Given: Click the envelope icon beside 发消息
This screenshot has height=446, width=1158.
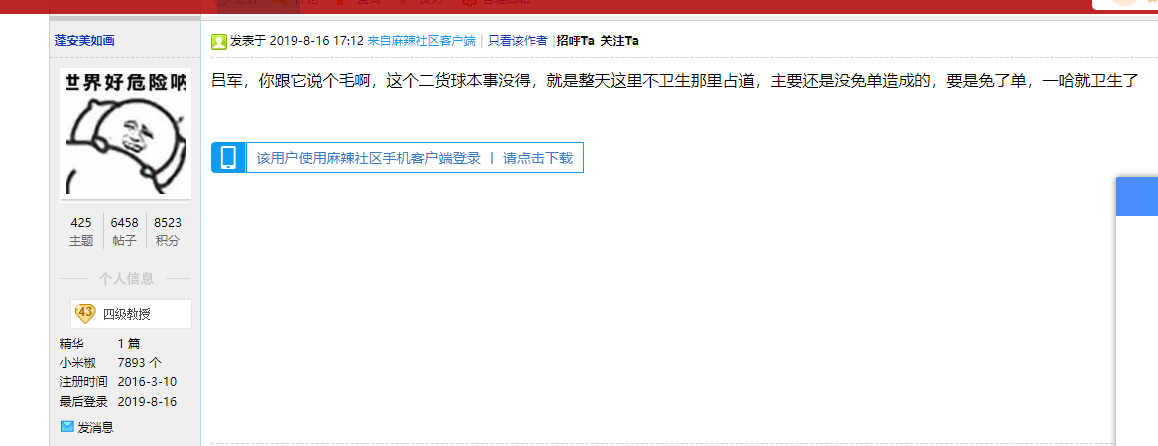Looking at the screenshot, I should [x=67, y=427].
